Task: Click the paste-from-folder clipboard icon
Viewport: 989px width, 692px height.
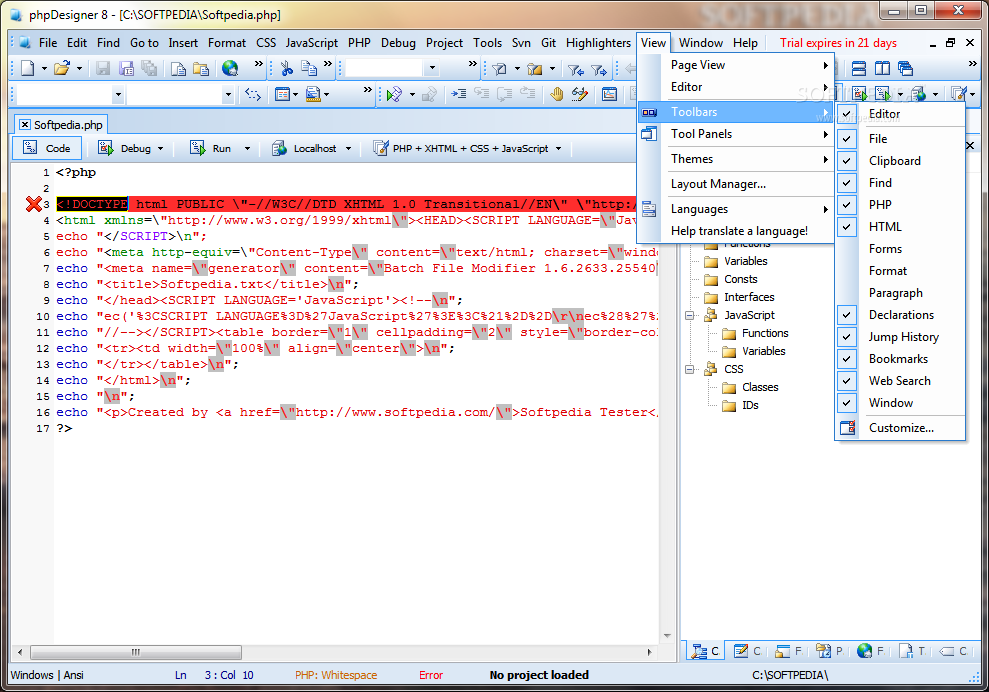Action: pos(201,68)
